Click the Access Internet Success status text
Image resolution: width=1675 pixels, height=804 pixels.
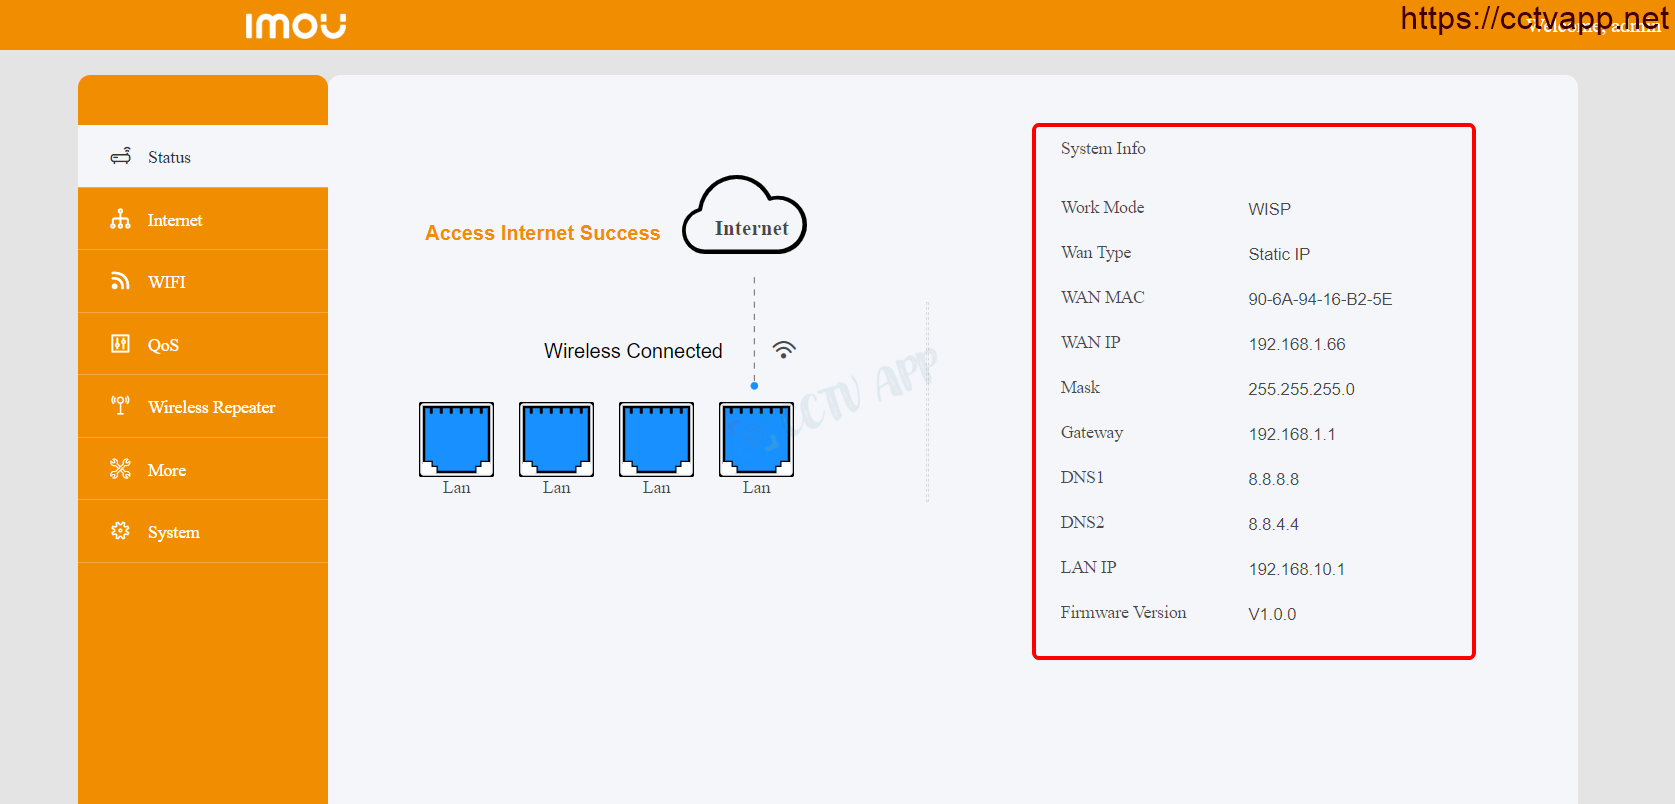pos(542,233)
